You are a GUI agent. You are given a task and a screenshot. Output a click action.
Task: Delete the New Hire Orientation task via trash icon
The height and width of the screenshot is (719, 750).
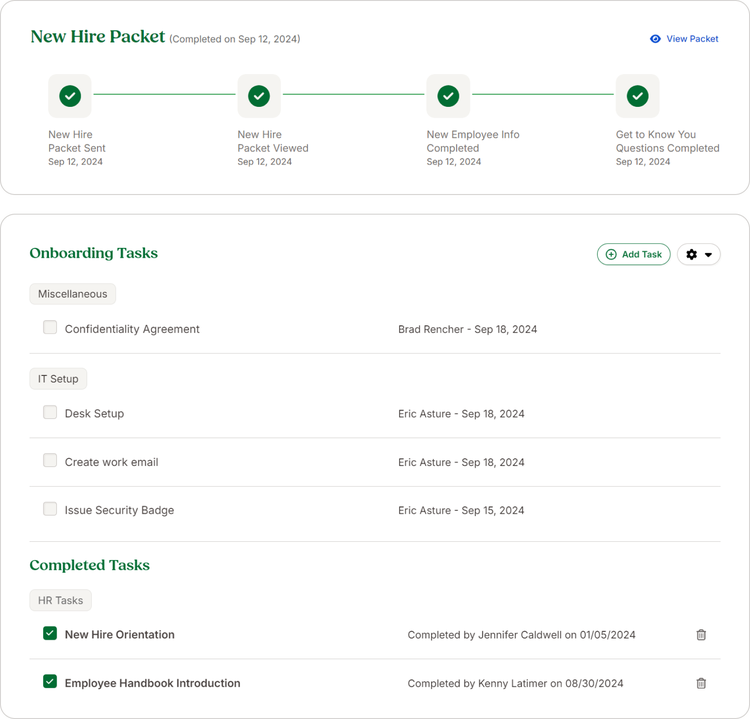pyautogui.click(x=701, y=635)
